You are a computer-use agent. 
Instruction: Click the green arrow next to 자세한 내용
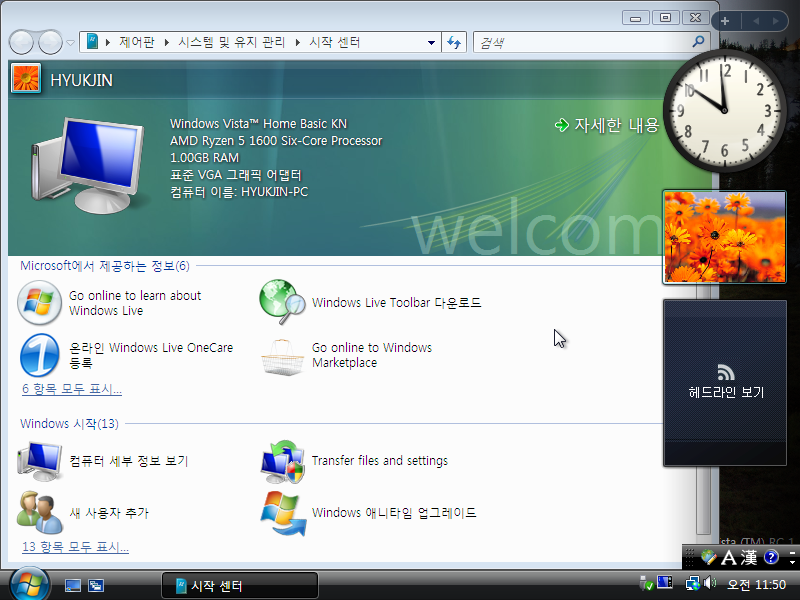click(x=561, y=125)
